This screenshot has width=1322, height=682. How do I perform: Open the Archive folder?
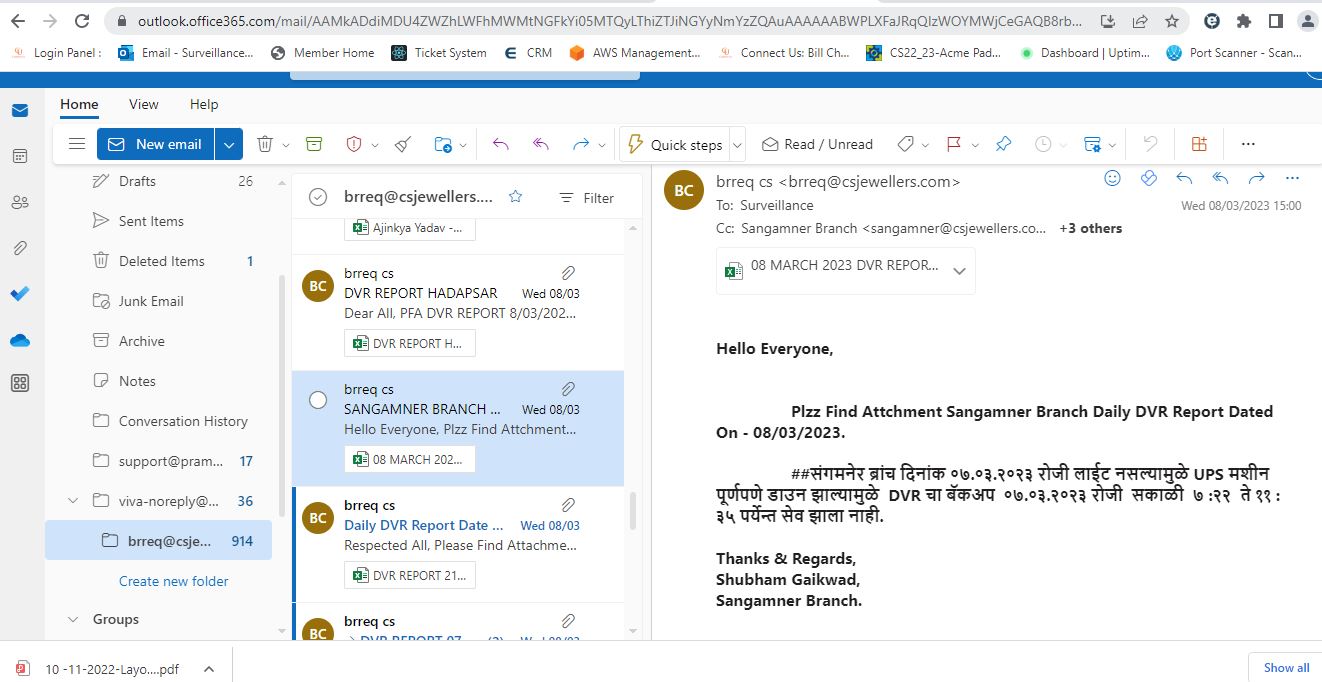coord(159,341)
